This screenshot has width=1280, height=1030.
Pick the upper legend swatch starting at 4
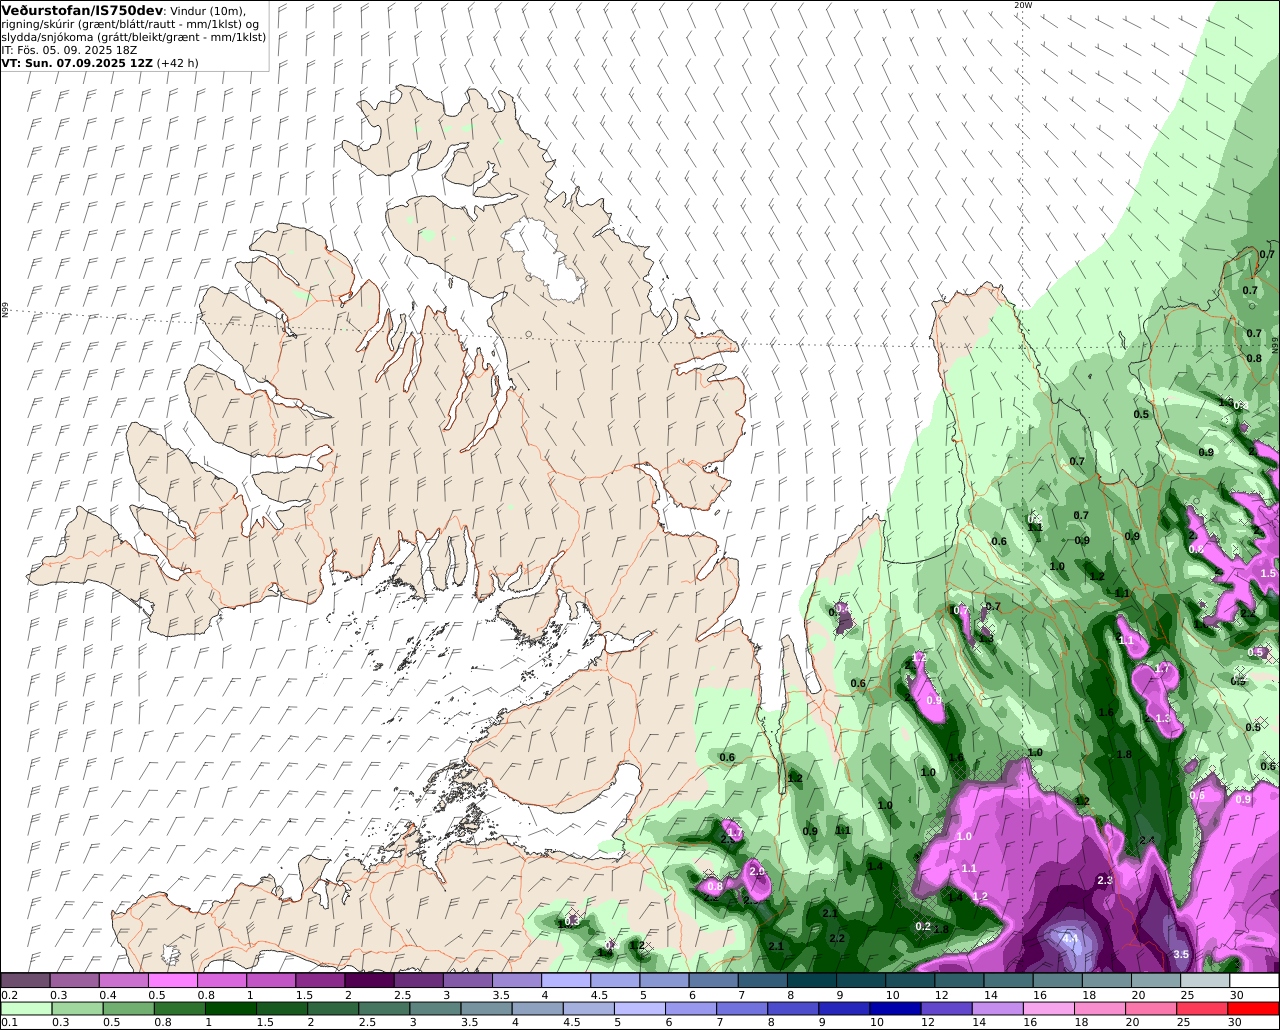566,981
